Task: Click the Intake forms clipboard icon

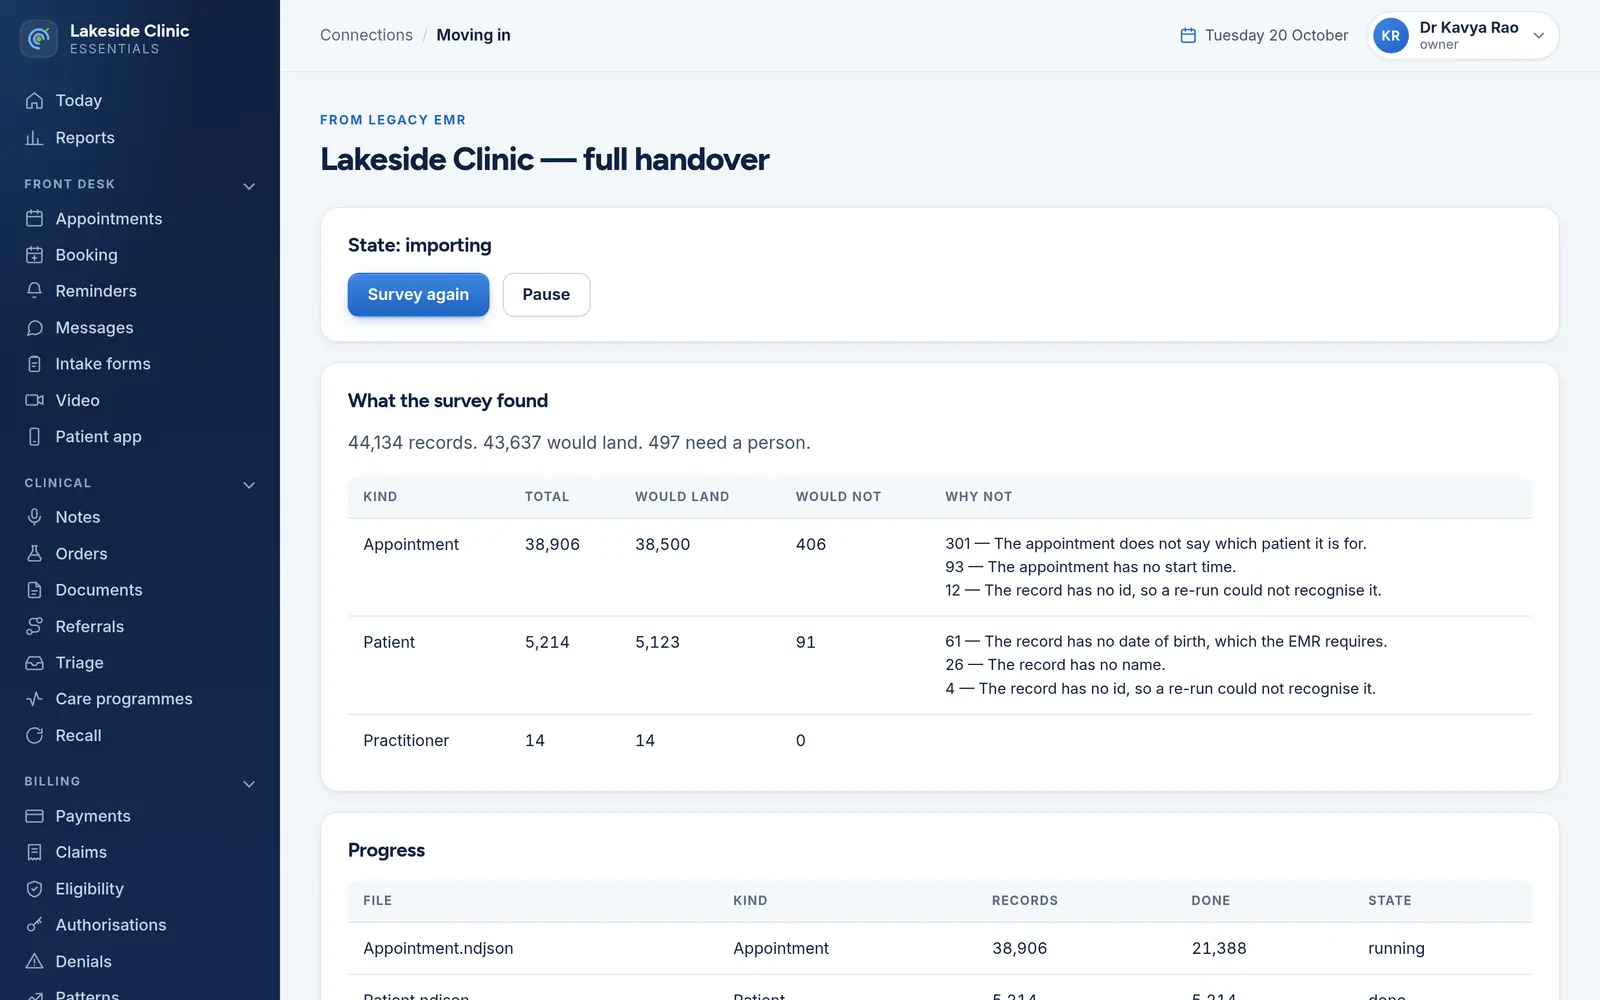Action: (x=34, y=364)
